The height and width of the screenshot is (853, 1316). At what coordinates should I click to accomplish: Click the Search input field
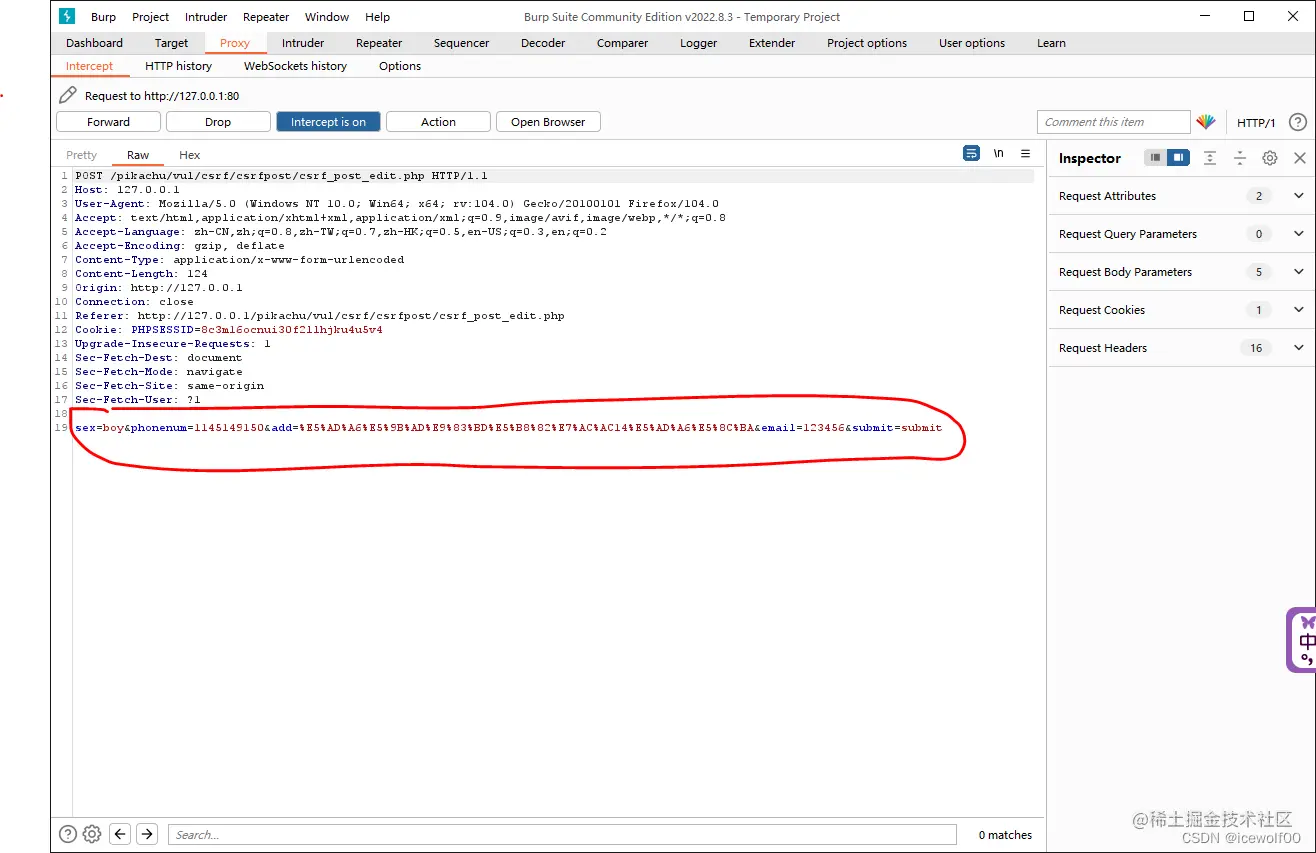click(x=564, y=834)
